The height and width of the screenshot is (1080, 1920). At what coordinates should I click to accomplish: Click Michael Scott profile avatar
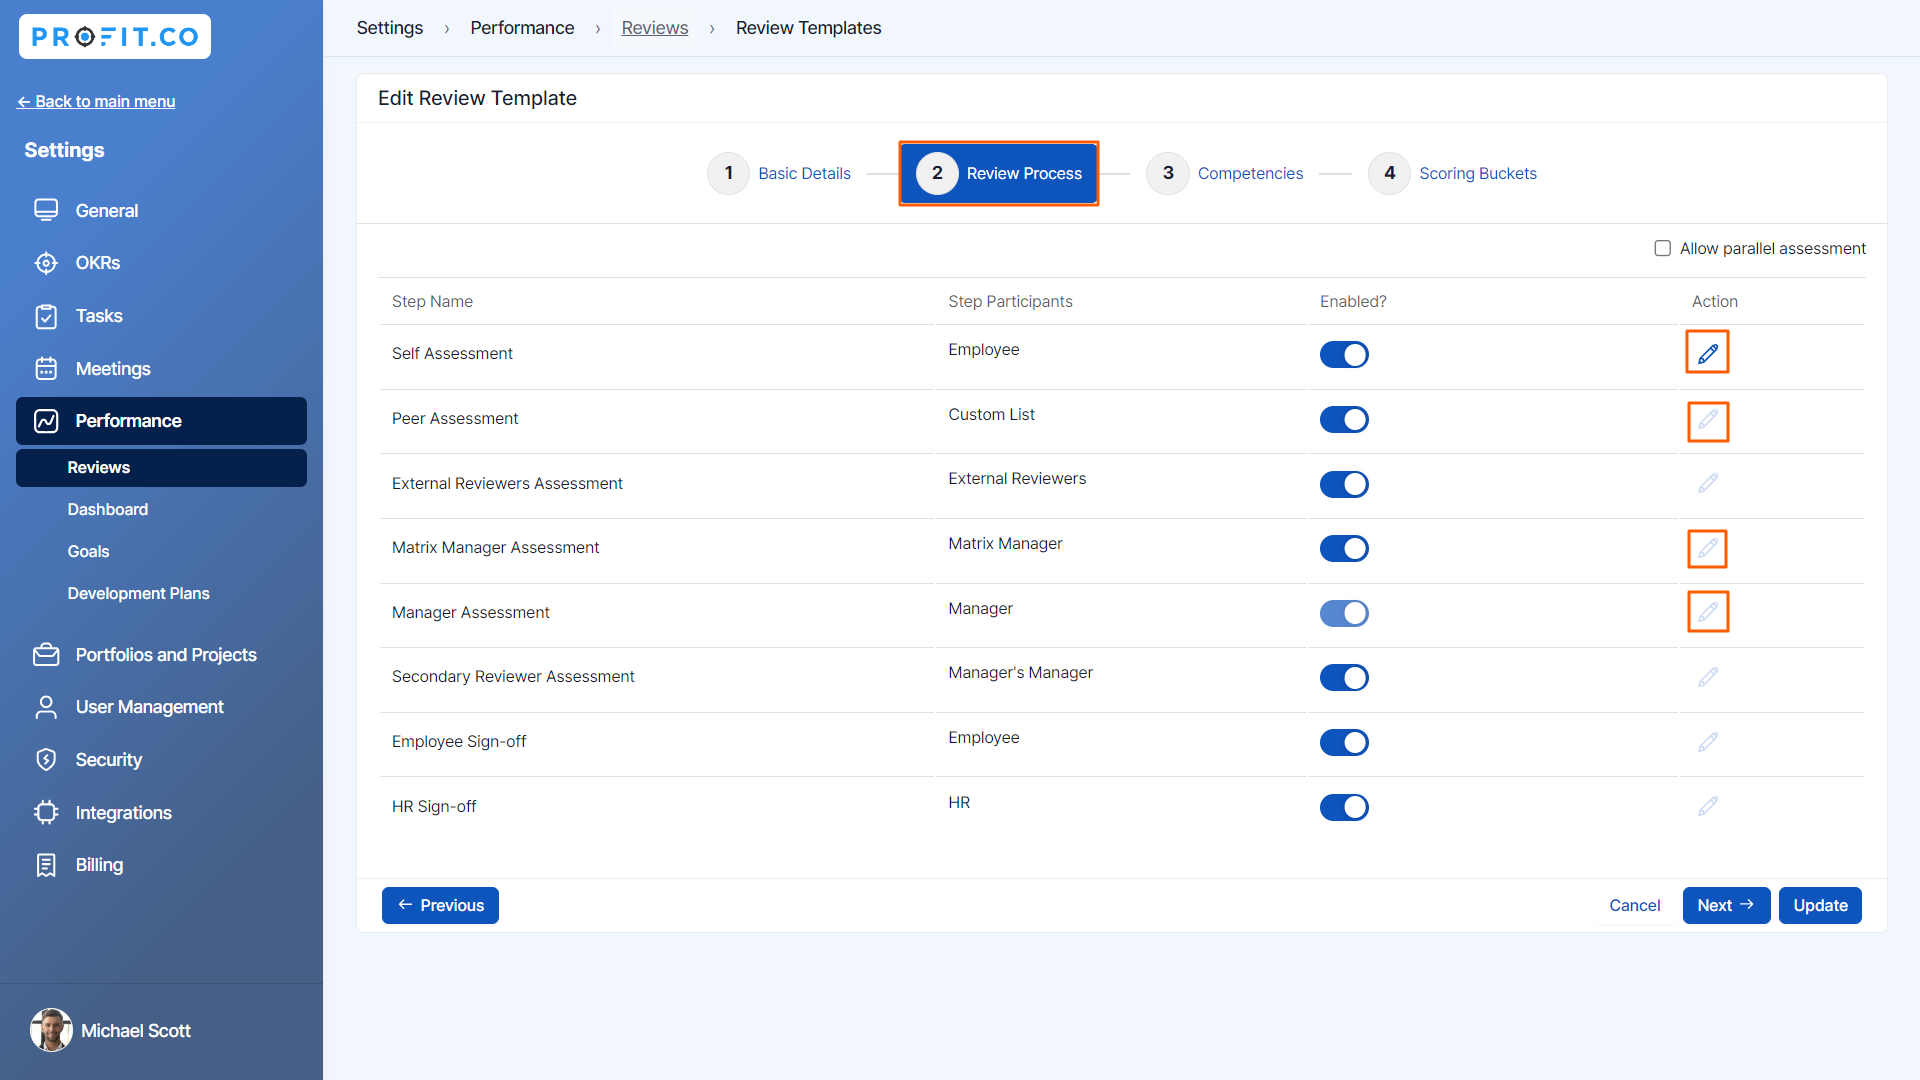pos(51,1030)
